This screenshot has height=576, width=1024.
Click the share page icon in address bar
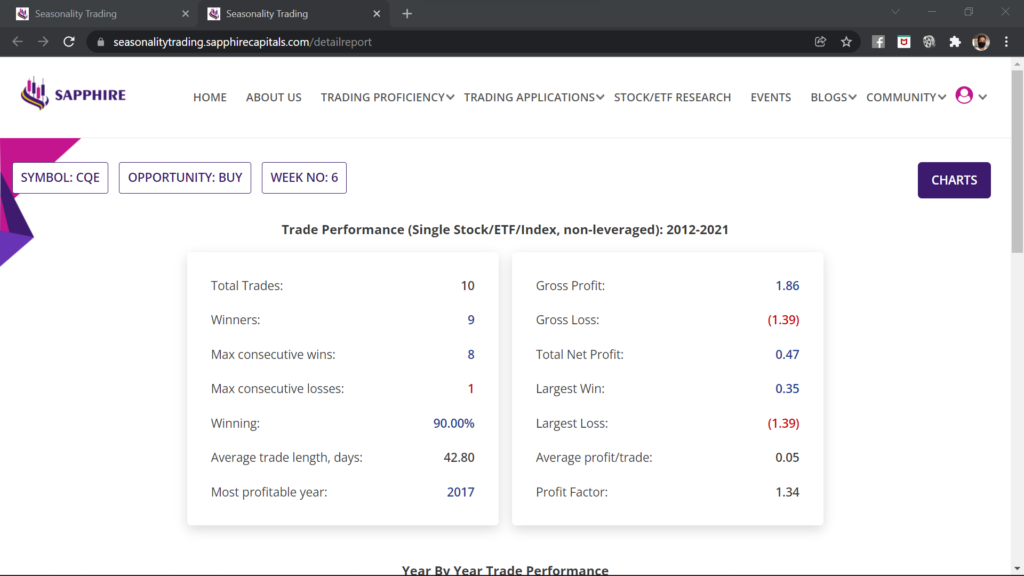[820, 42]
